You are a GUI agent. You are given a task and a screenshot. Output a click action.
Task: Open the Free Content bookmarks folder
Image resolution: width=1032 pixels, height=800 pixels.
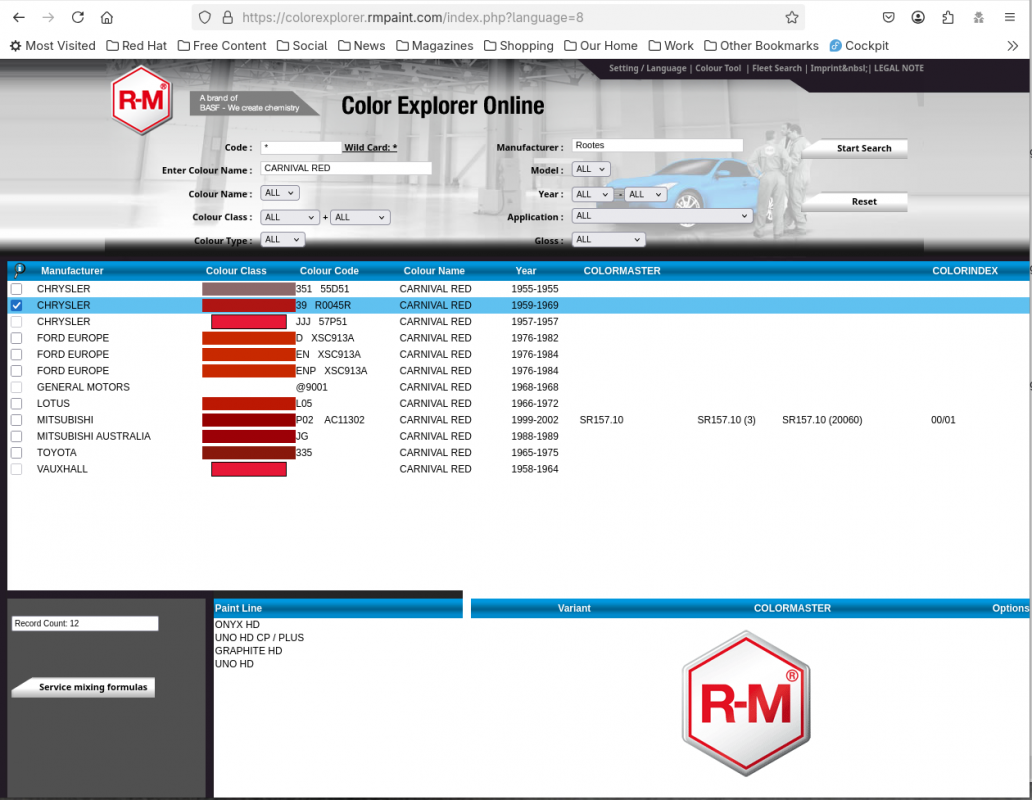click(222, 46)
